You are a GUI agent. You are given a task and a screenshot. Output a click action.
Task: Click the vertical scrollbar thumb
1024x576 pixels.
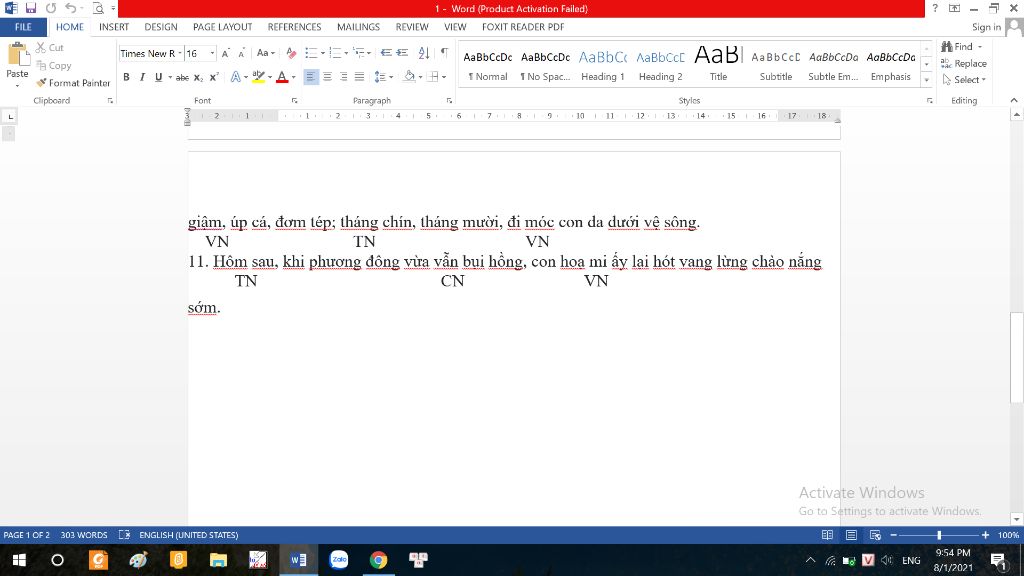1017,359
